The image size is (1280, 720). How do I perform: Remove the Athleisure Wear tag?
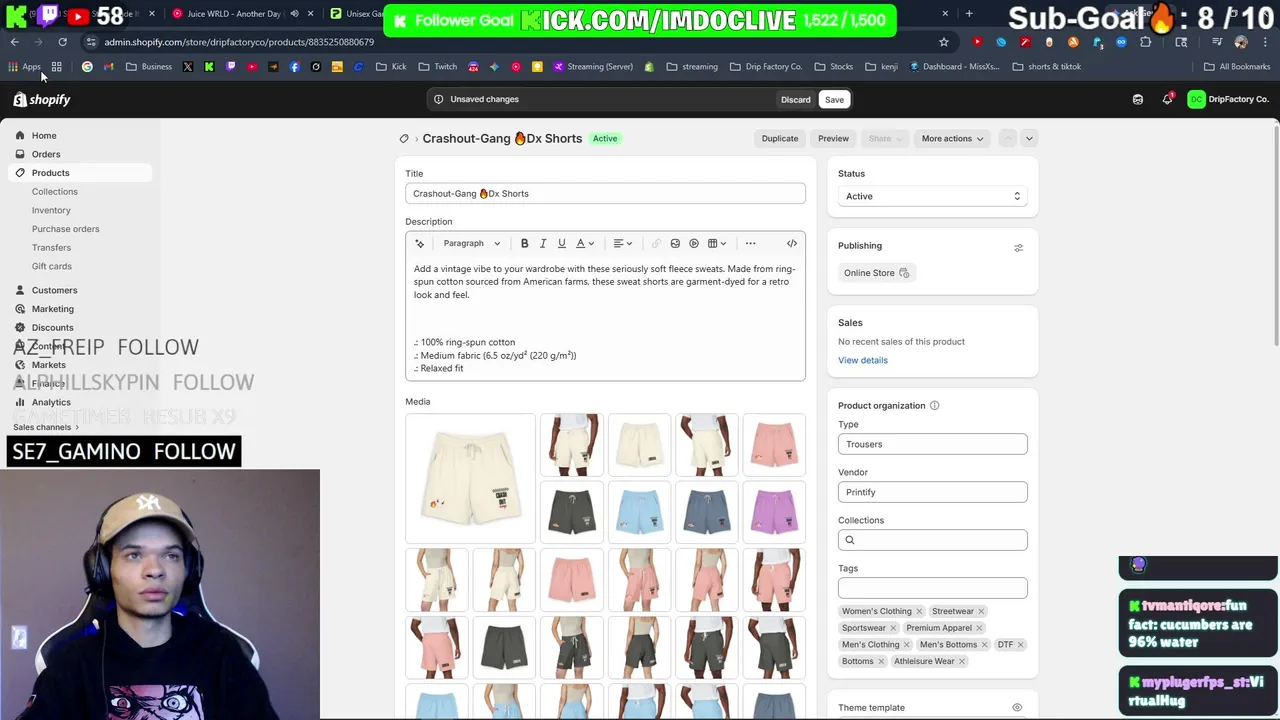[962, 661]
